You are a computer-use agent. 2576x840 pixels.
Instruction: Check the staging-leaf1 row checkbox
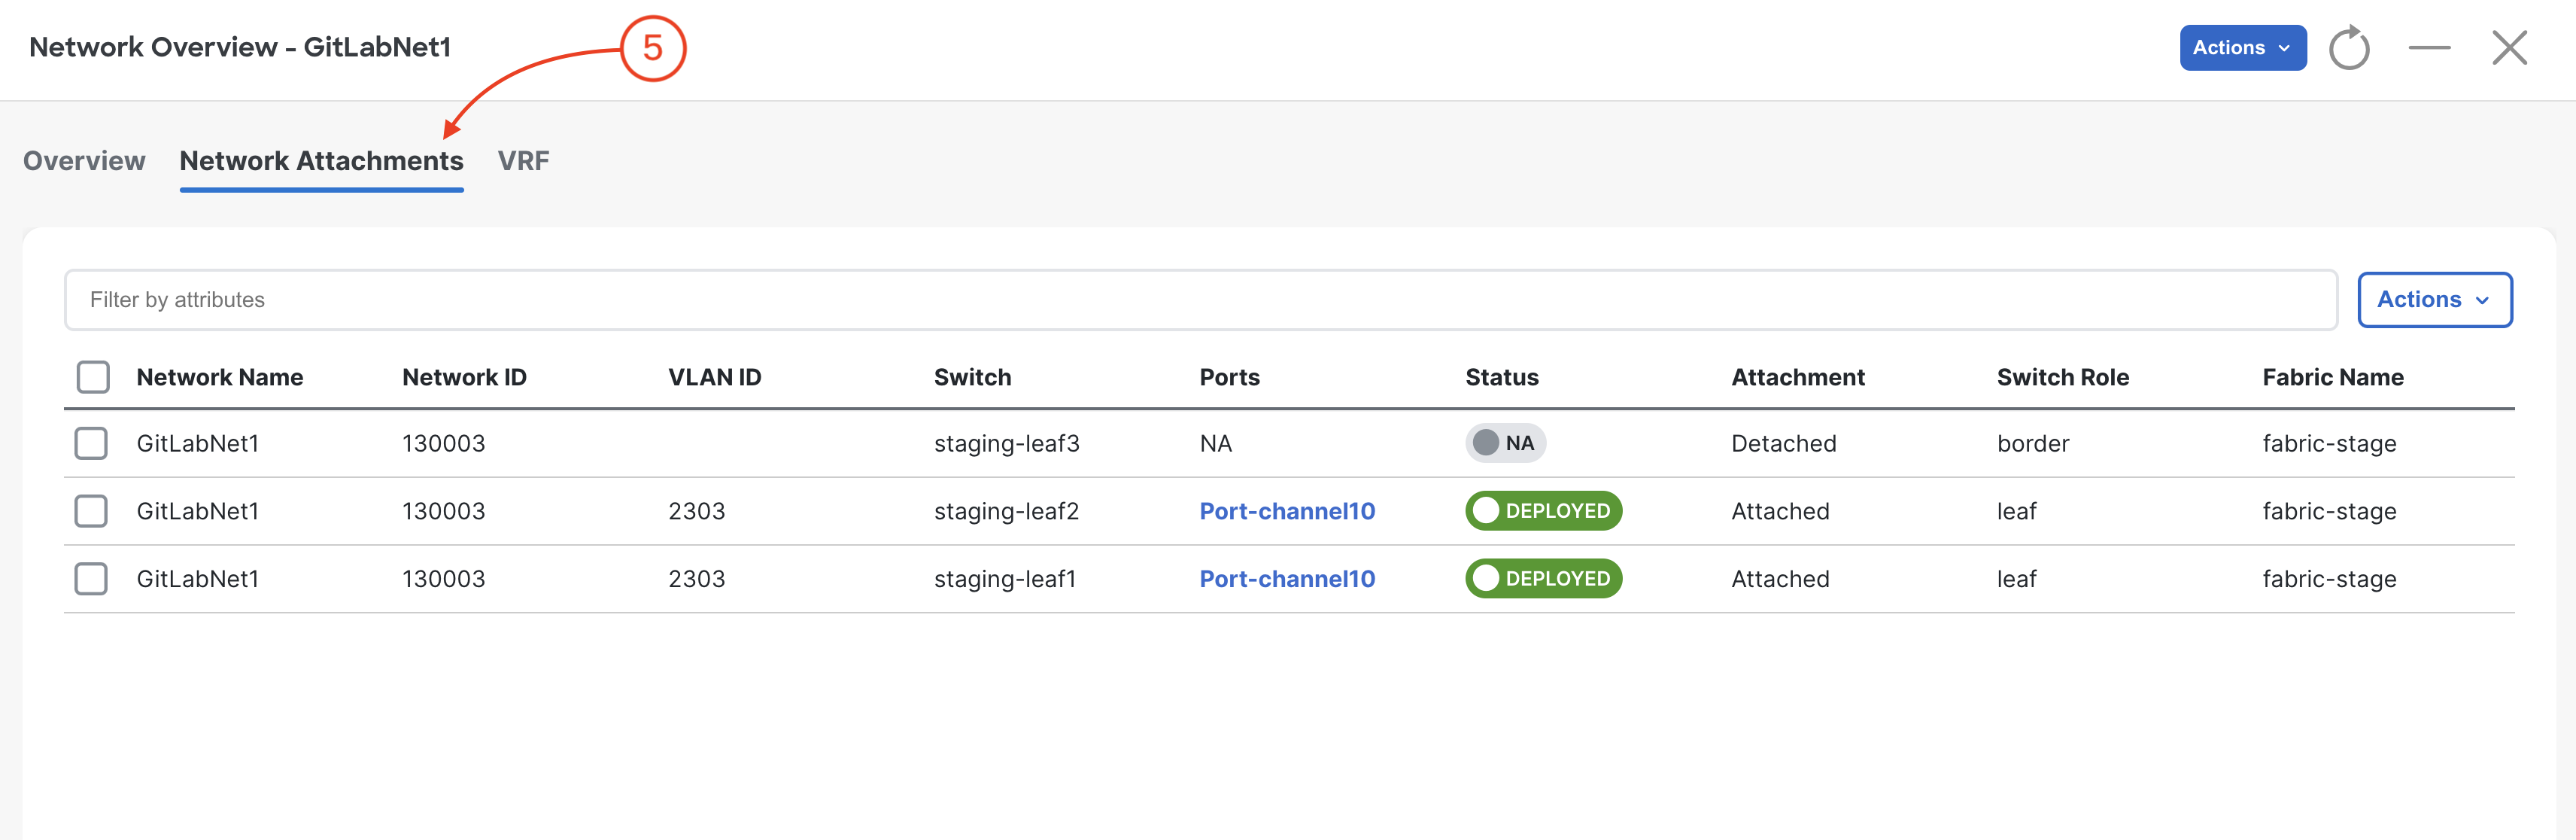point(91,579)
